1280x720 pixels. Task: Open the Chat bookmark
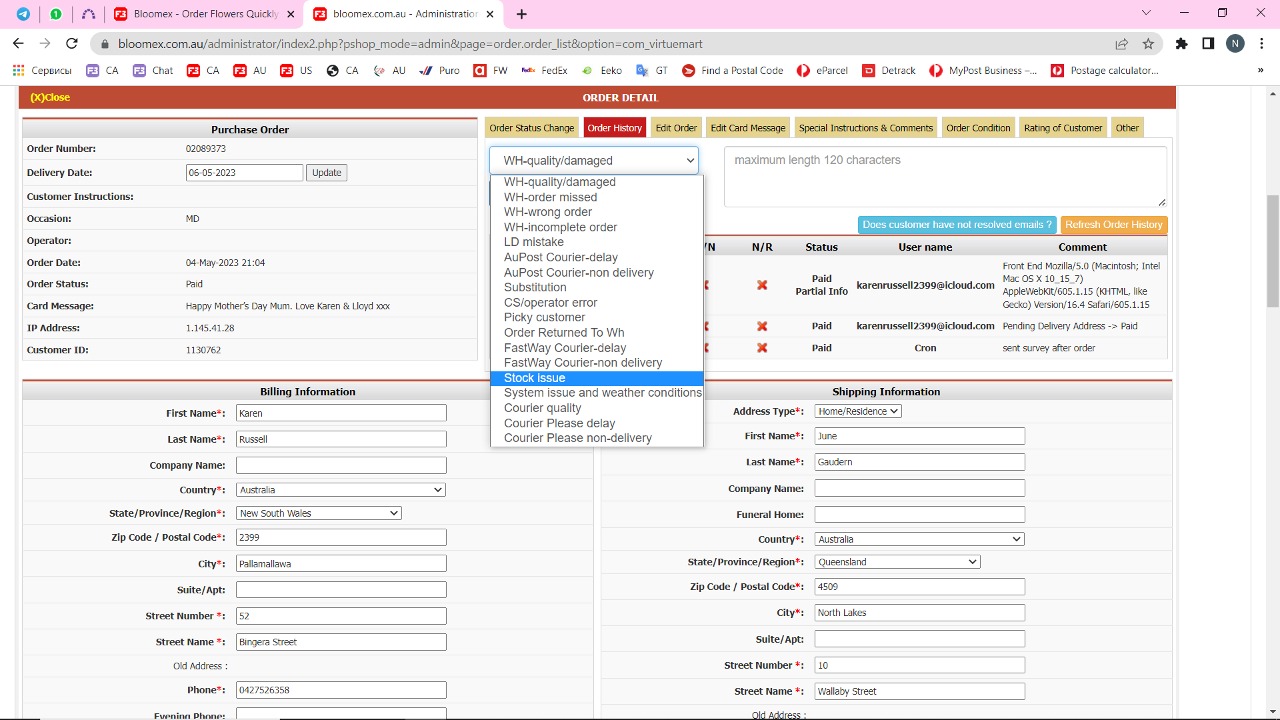pos(153,71)
